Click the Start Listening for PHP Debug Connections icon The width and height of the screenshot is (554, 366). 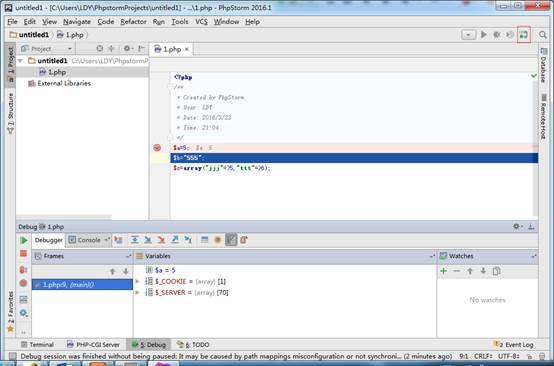click(523, 35)
